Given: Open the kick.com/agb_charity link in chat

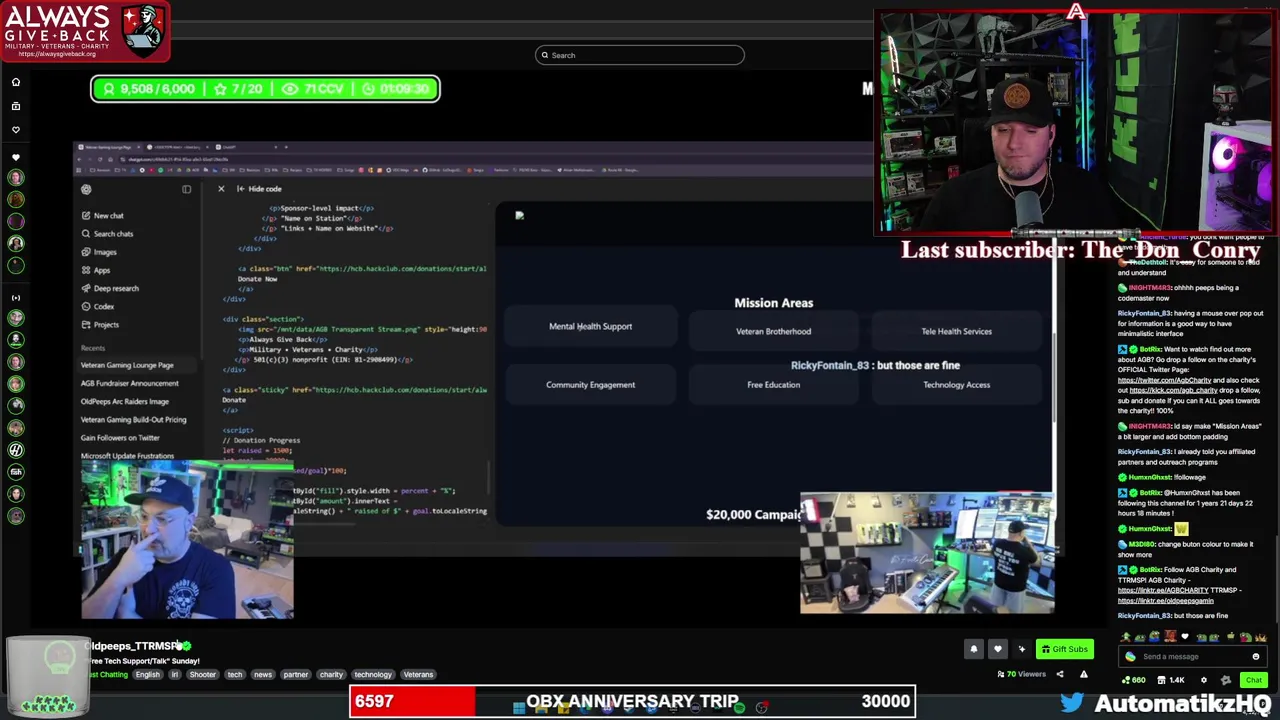Looking at the screenshot, I should [1173, 391].
